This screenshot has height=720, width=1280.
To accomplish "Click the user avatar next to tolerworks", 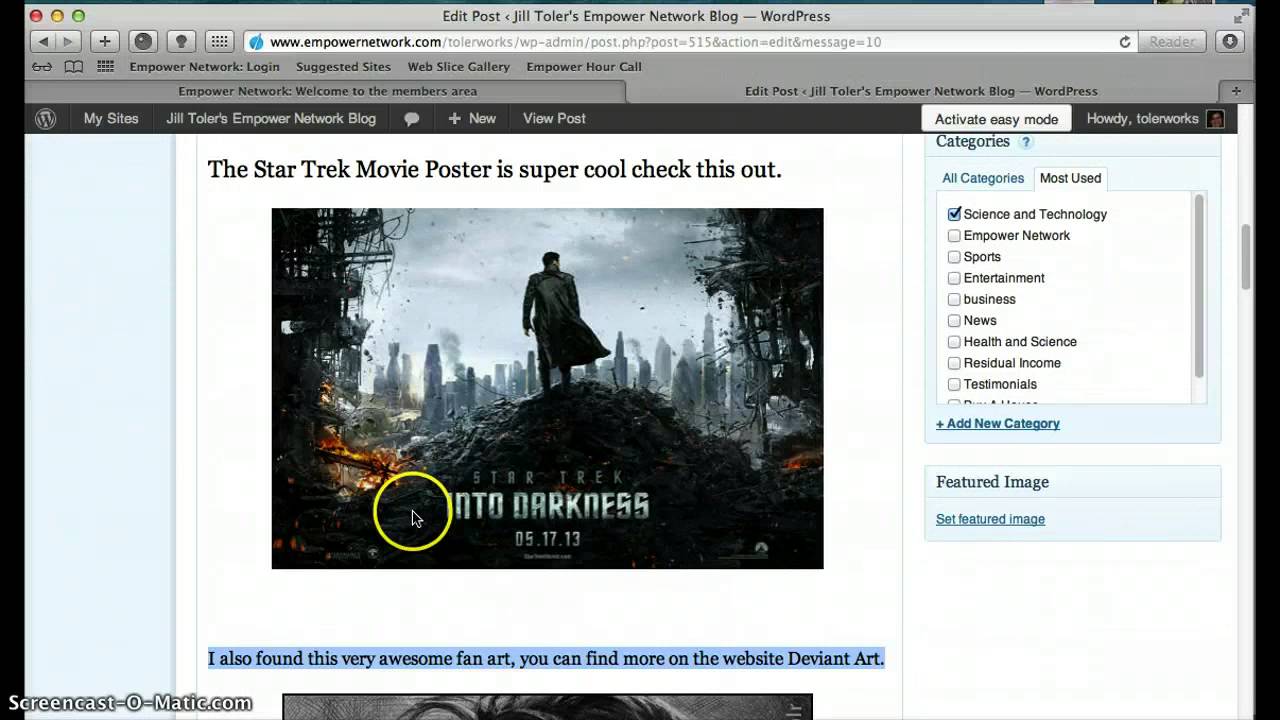I will pyautogui.click(x=1215, y=119).
